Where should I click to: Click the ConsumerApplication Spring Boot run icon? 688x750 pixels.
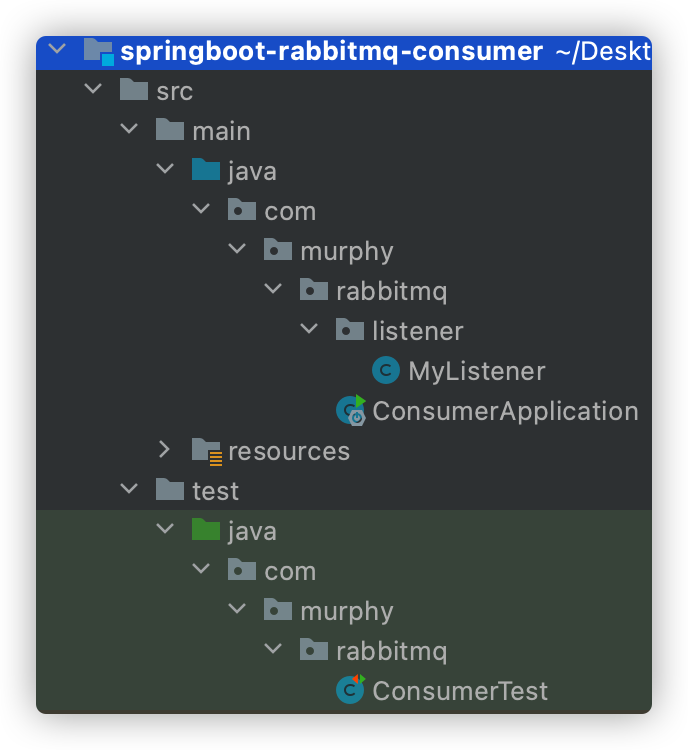pos(351,410)
